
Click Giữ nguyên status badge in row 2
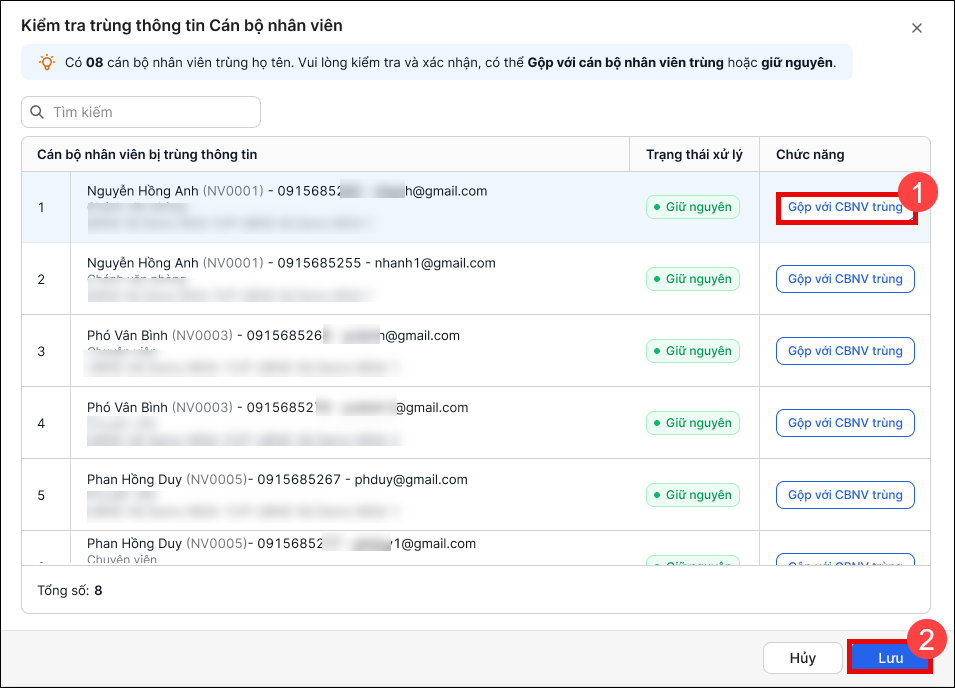coord(693,279)
